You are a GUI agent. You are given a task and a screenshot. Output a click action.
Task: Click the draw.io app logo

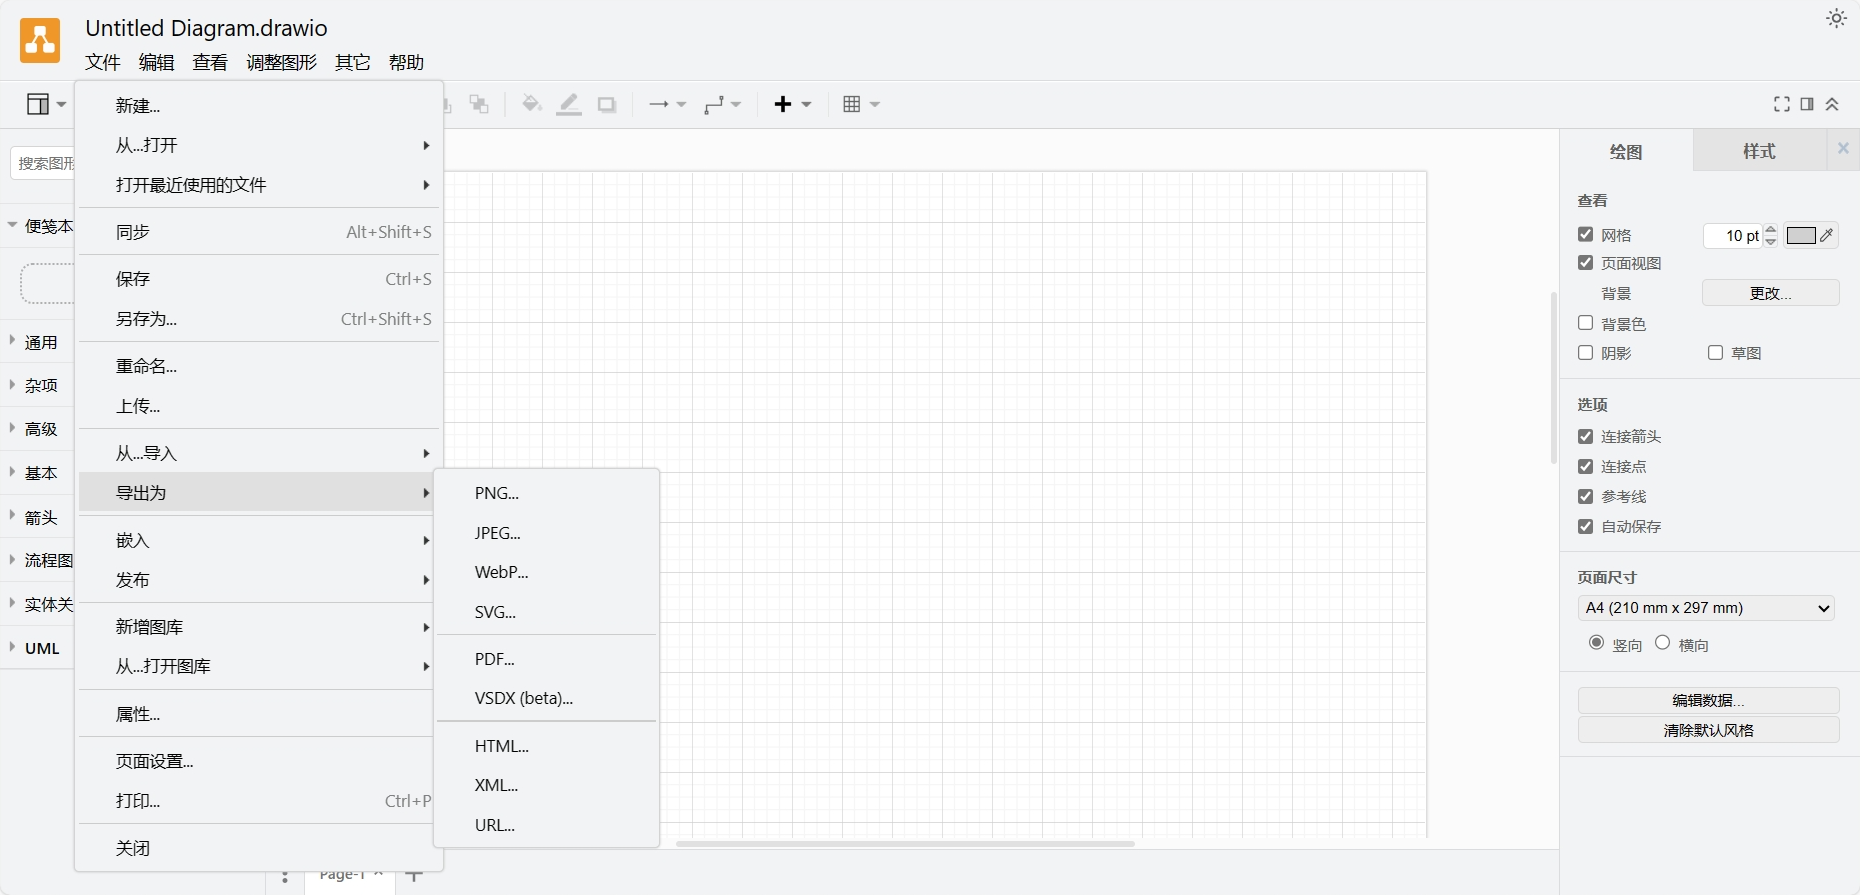[40, 41]
